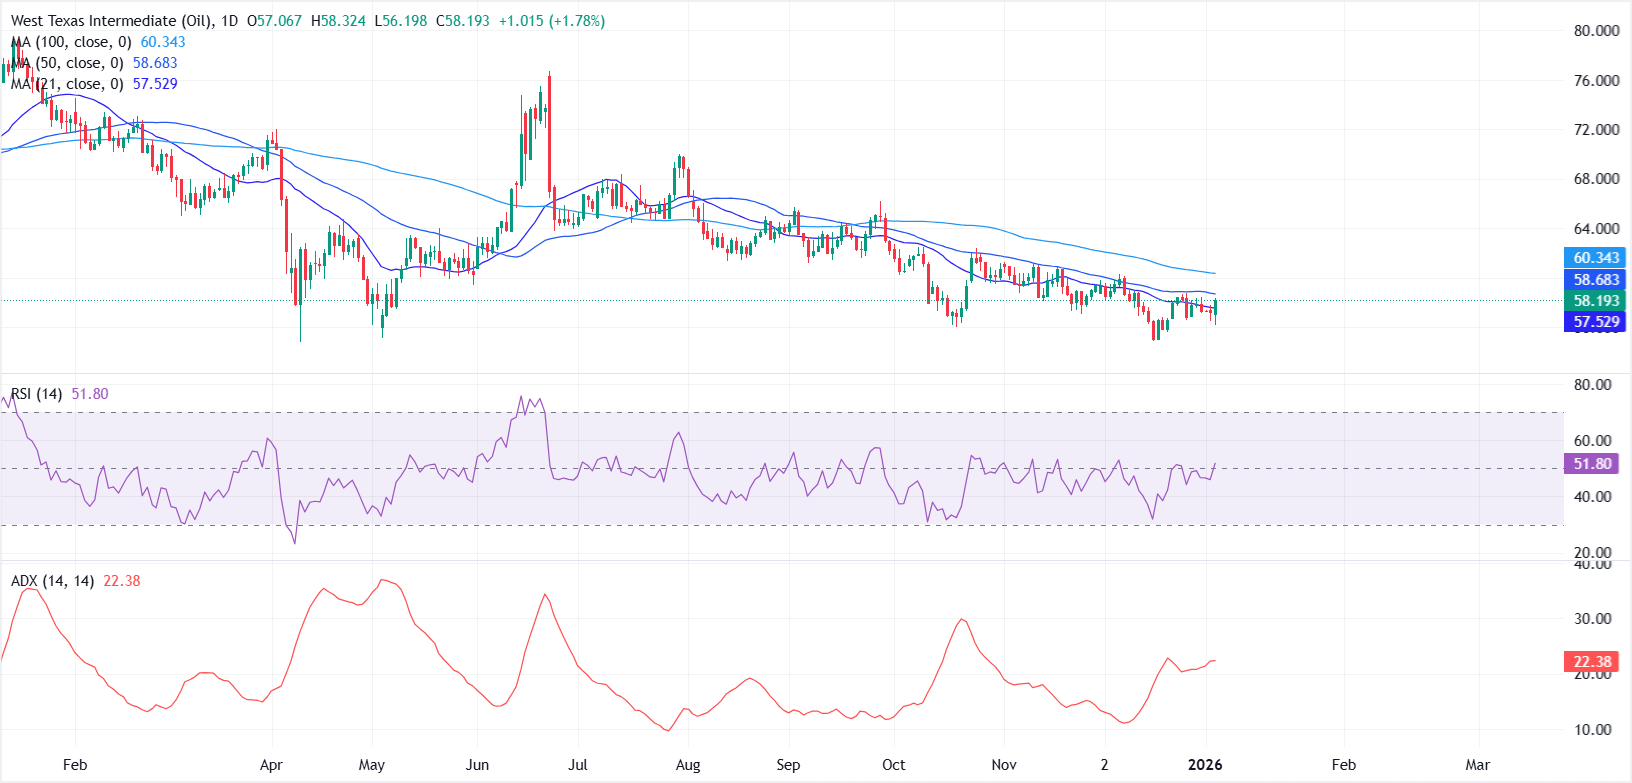
Task: Click the 60.343 price tag on right axis
Action: point(1596,258)
